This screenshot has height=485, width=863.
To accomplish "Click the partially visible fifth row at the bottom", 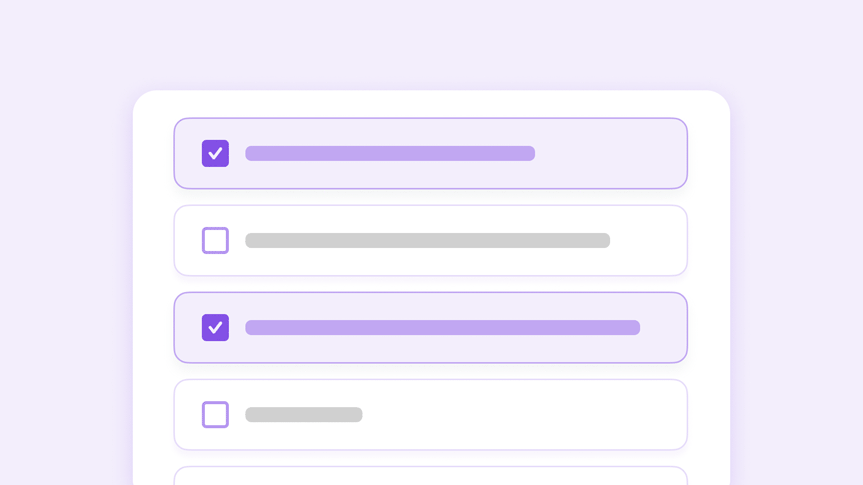I will pyautogui.click(x=430, y=477).
